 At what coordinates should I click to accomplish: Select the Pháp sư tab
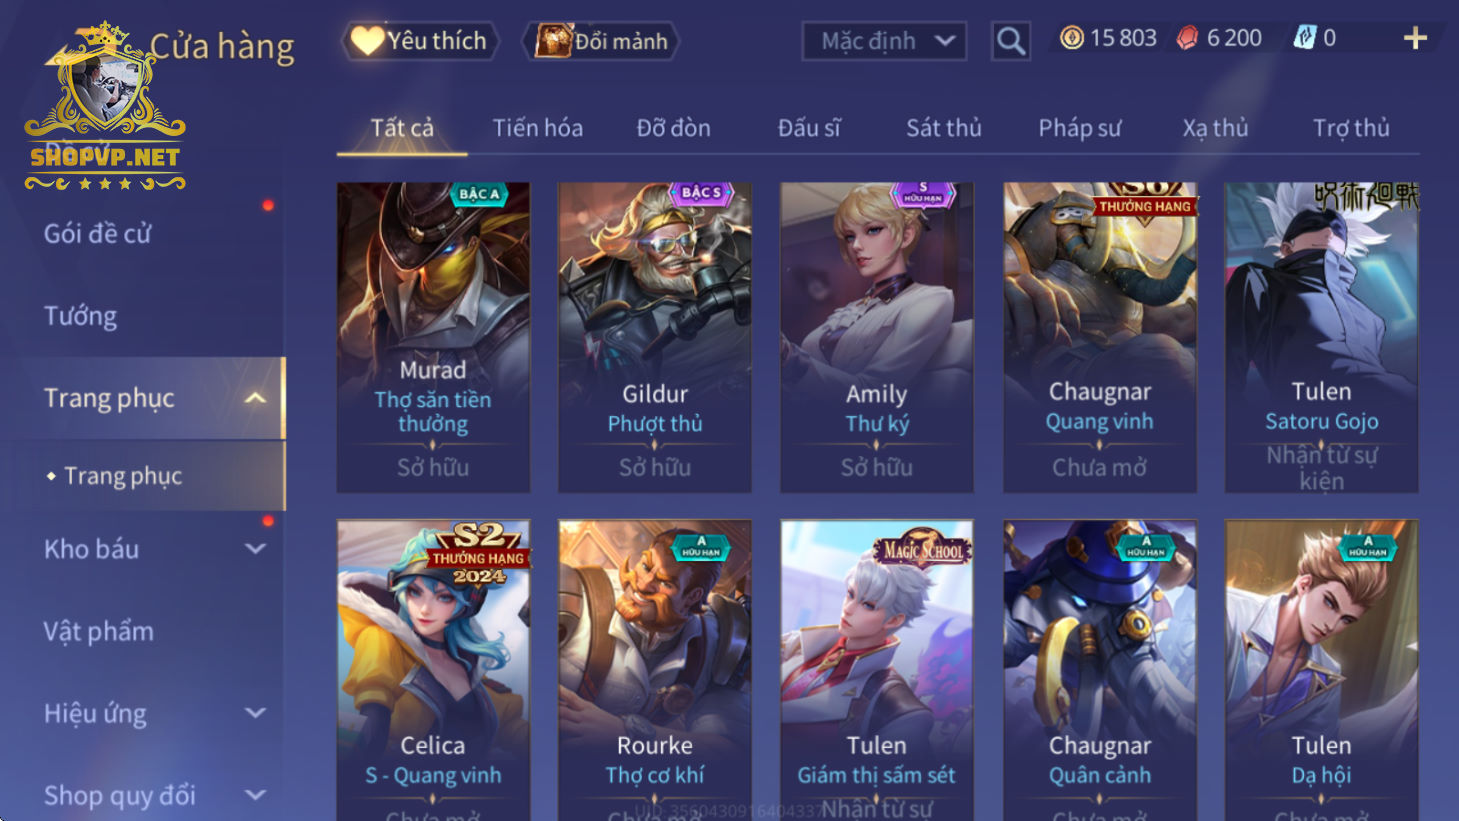point(1080,128)
